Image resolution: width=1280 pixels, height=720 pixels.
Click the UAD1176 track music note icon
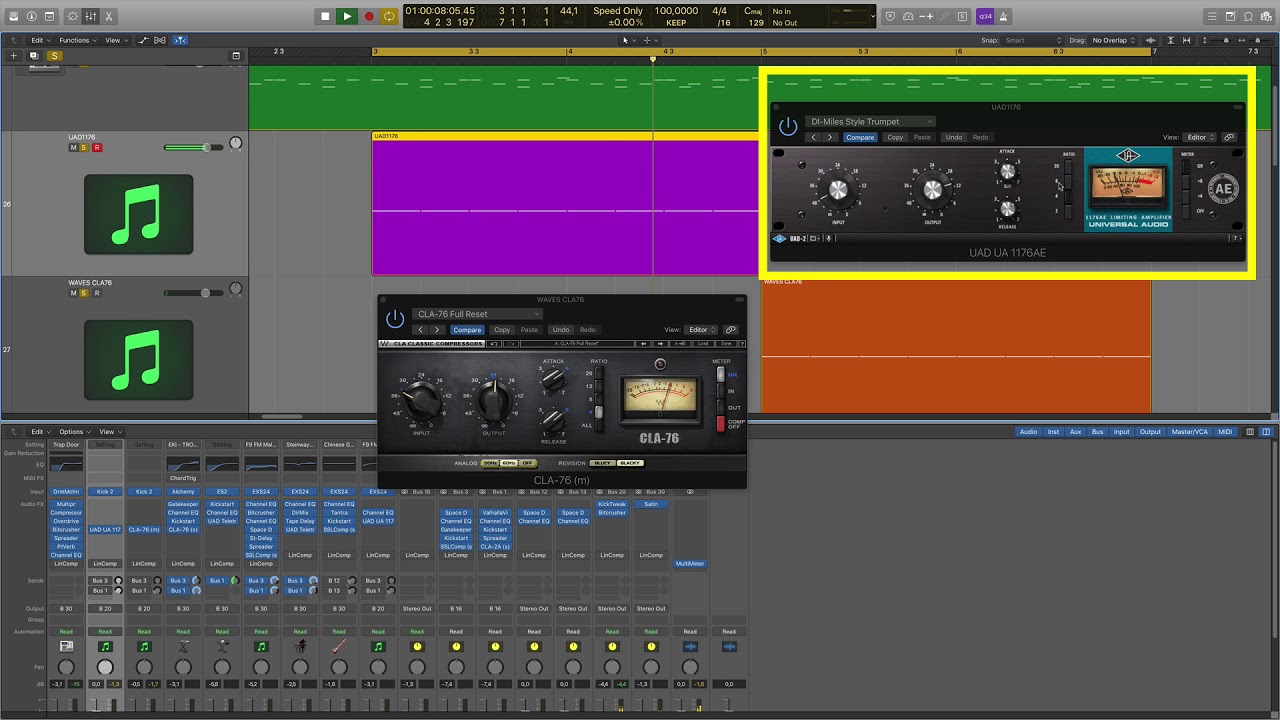tap(138, 214)
